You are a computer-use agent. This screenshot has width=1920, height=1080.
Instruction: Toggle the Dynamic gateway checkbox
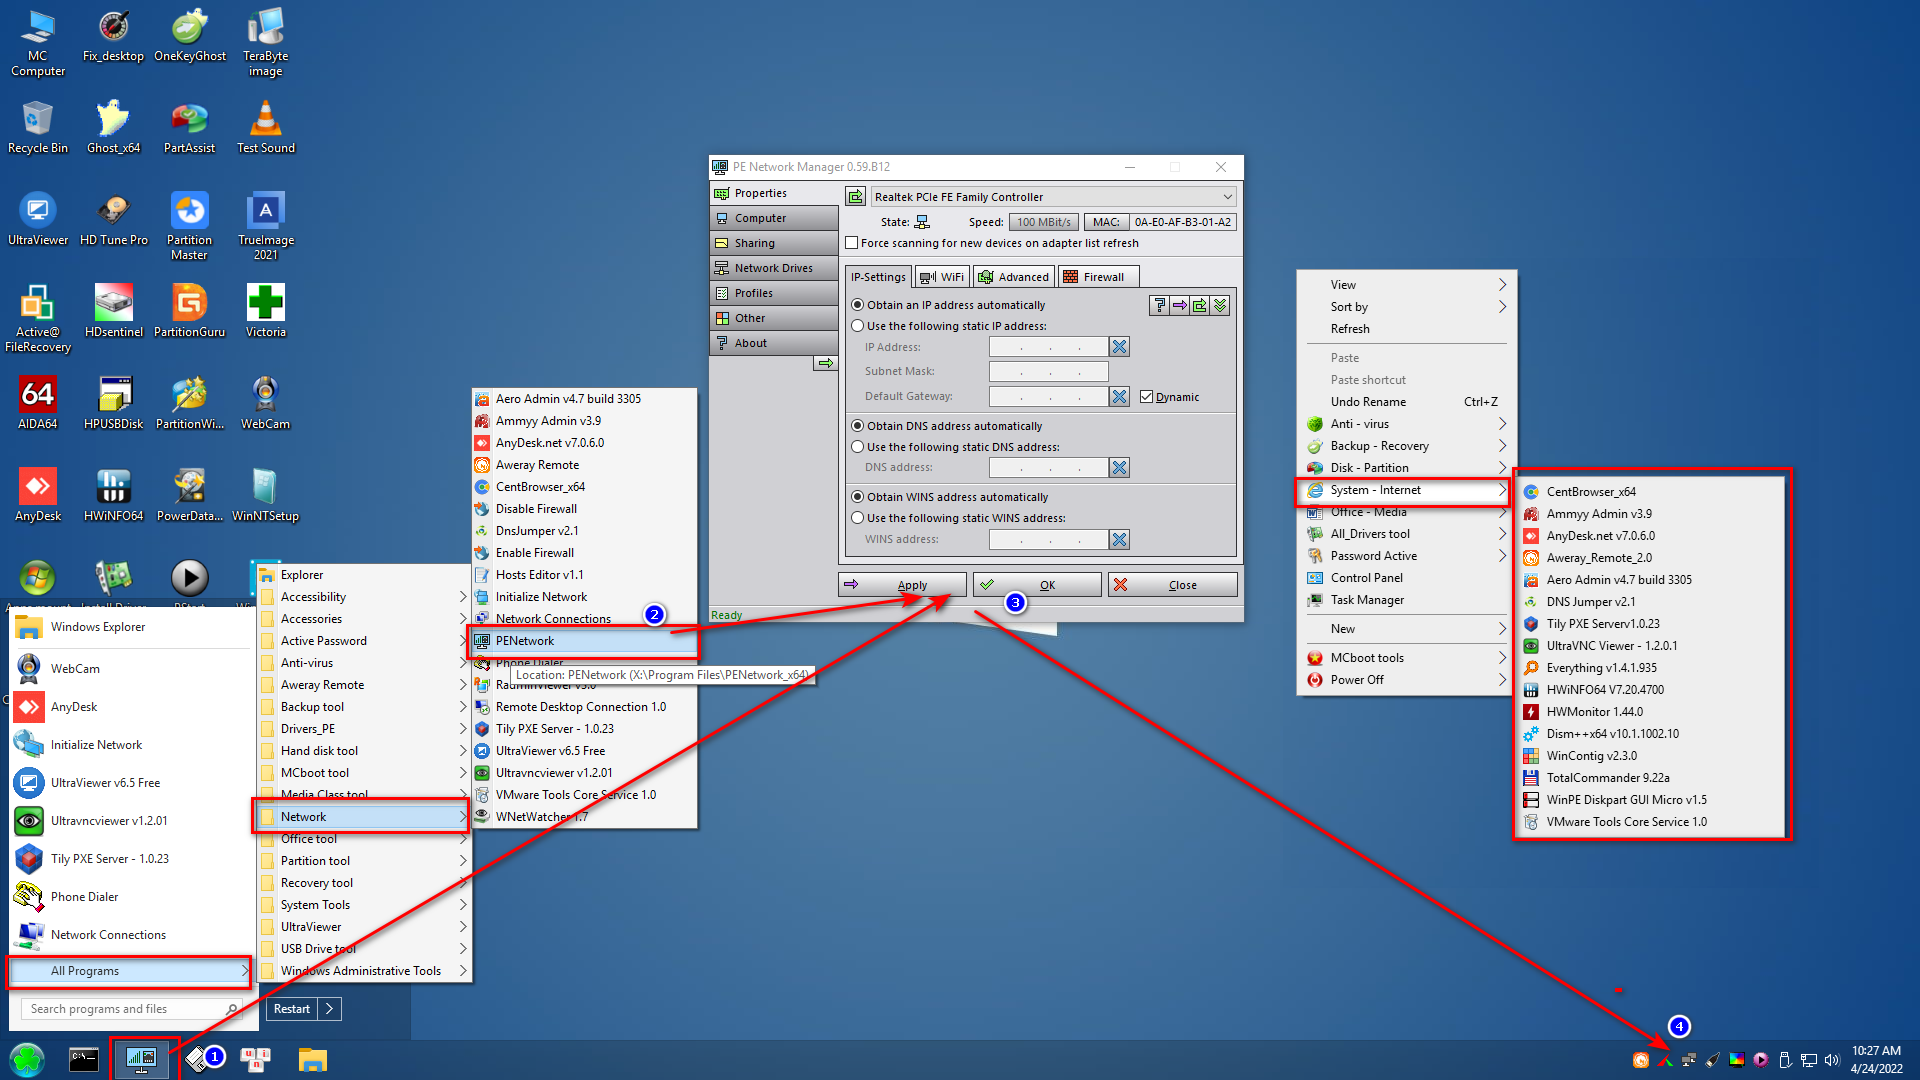[x=1146, y=397]
